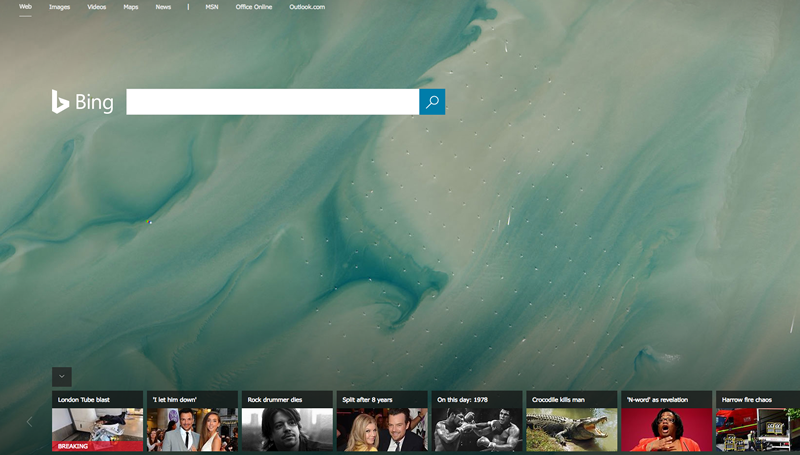Open the Harrow fire chaos story
Screen dimensions: 800x455
point(758,422)
